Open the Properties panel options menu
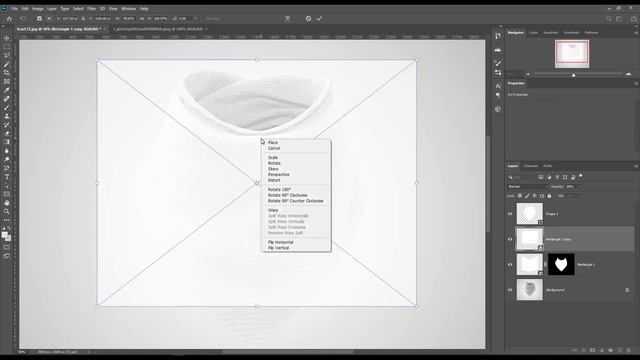The height and width of the screenshot is (360, 640). (x=636, y=83)
